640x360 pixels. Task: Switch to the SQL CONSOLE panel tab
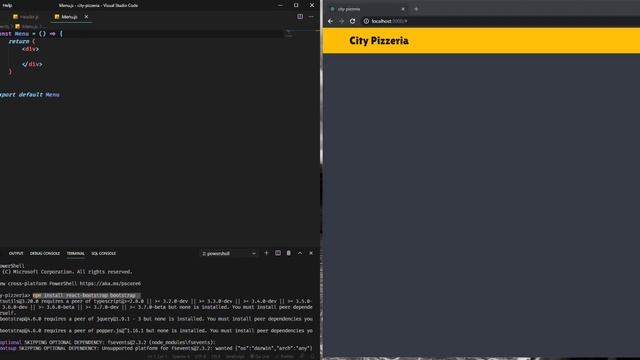tap(104, 253)
